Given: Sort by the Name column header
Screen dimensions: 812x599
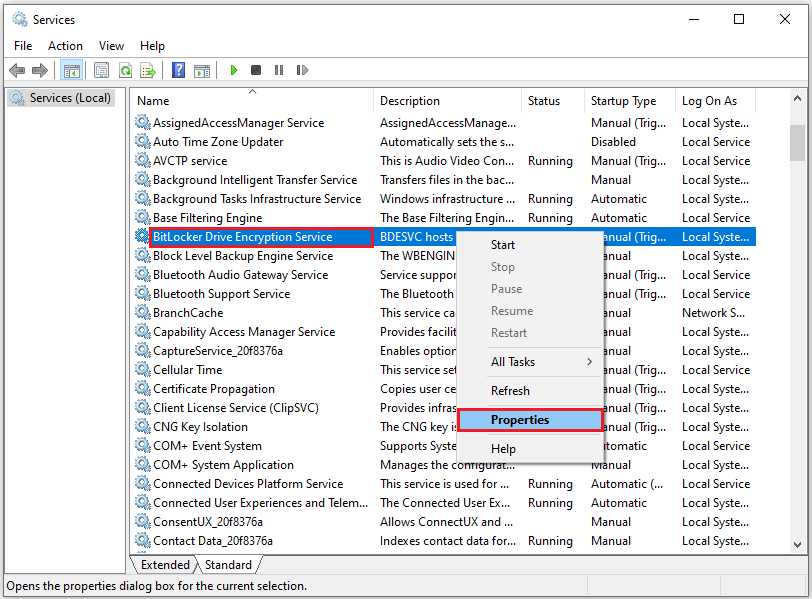Looking at the screenshot, I should [x=153, y=101].
